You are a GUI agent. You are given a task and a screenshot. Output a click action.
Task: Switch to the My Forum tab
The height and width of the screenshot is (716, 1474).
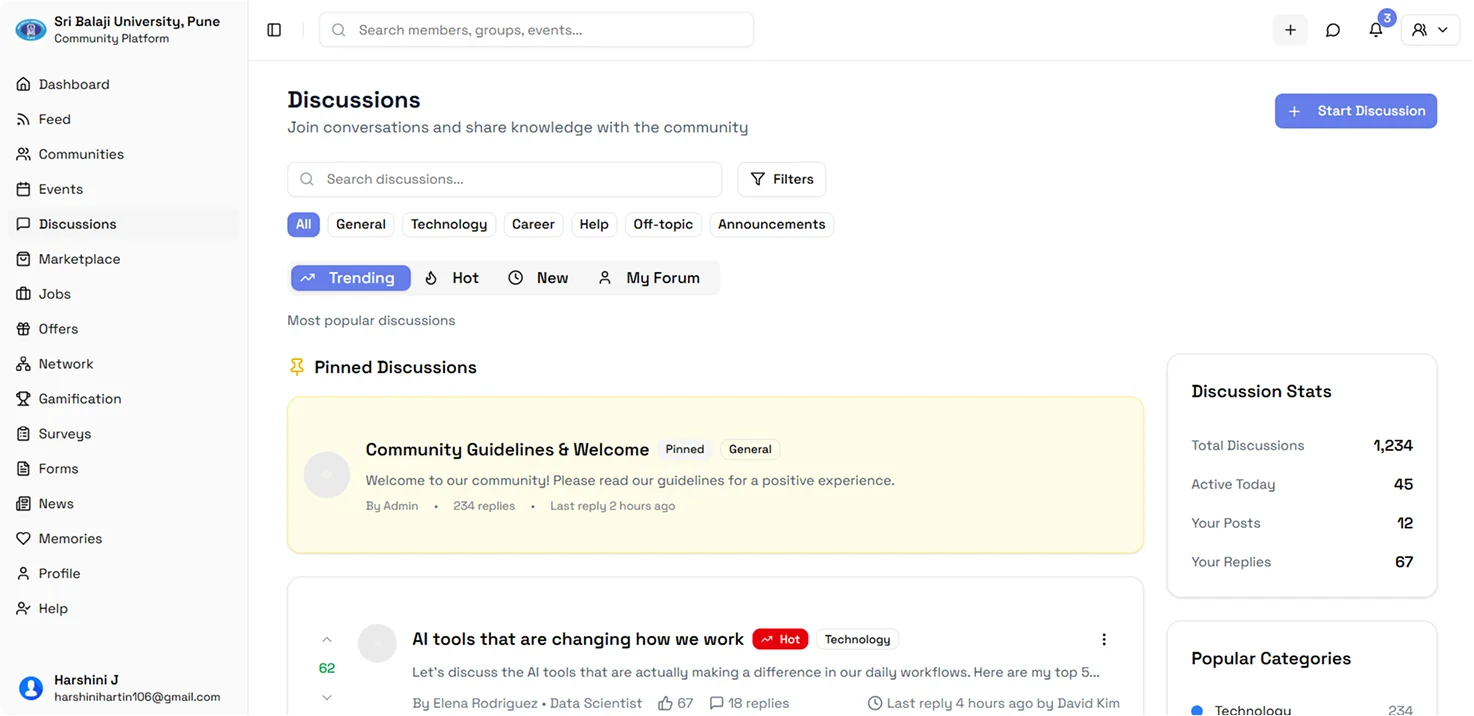[649, 278]
